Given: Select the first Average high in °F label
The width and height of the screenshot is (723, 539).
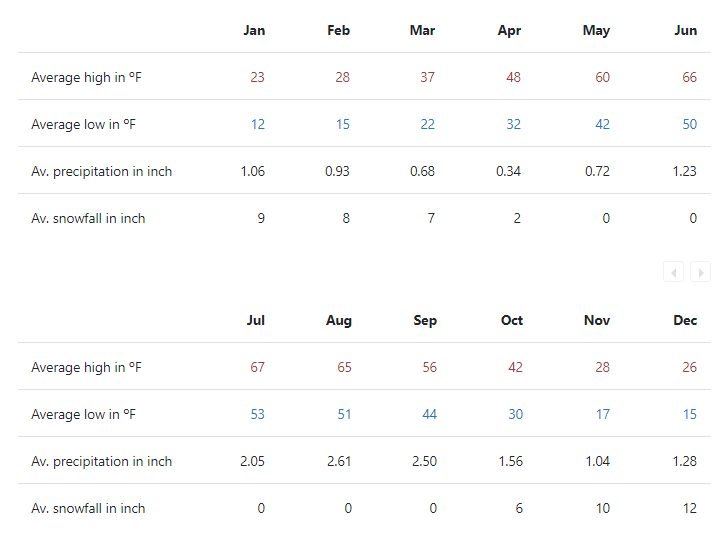Looking at the screenshot, I should pyautogui.click(x=86, y=77).
